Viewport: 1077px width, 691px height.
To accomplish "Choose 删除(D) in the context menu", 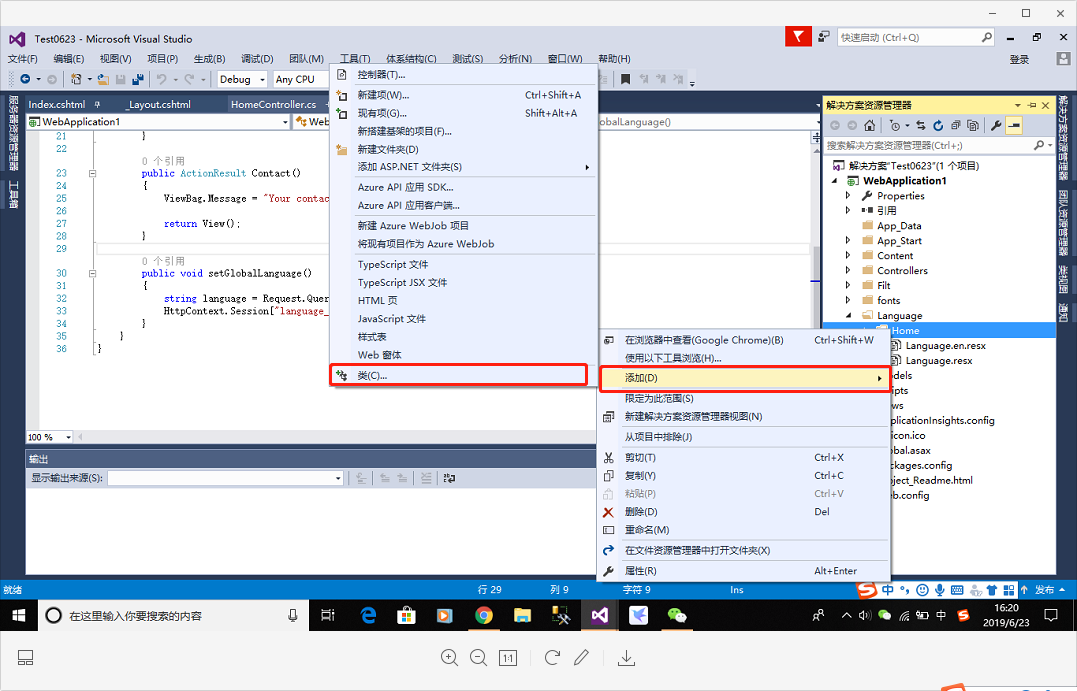I will pos(743,512).
